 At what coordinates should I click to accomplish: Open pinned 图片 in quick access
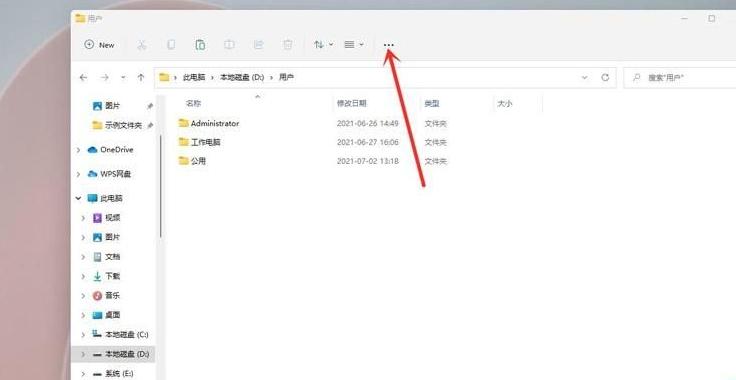point(113,106)
